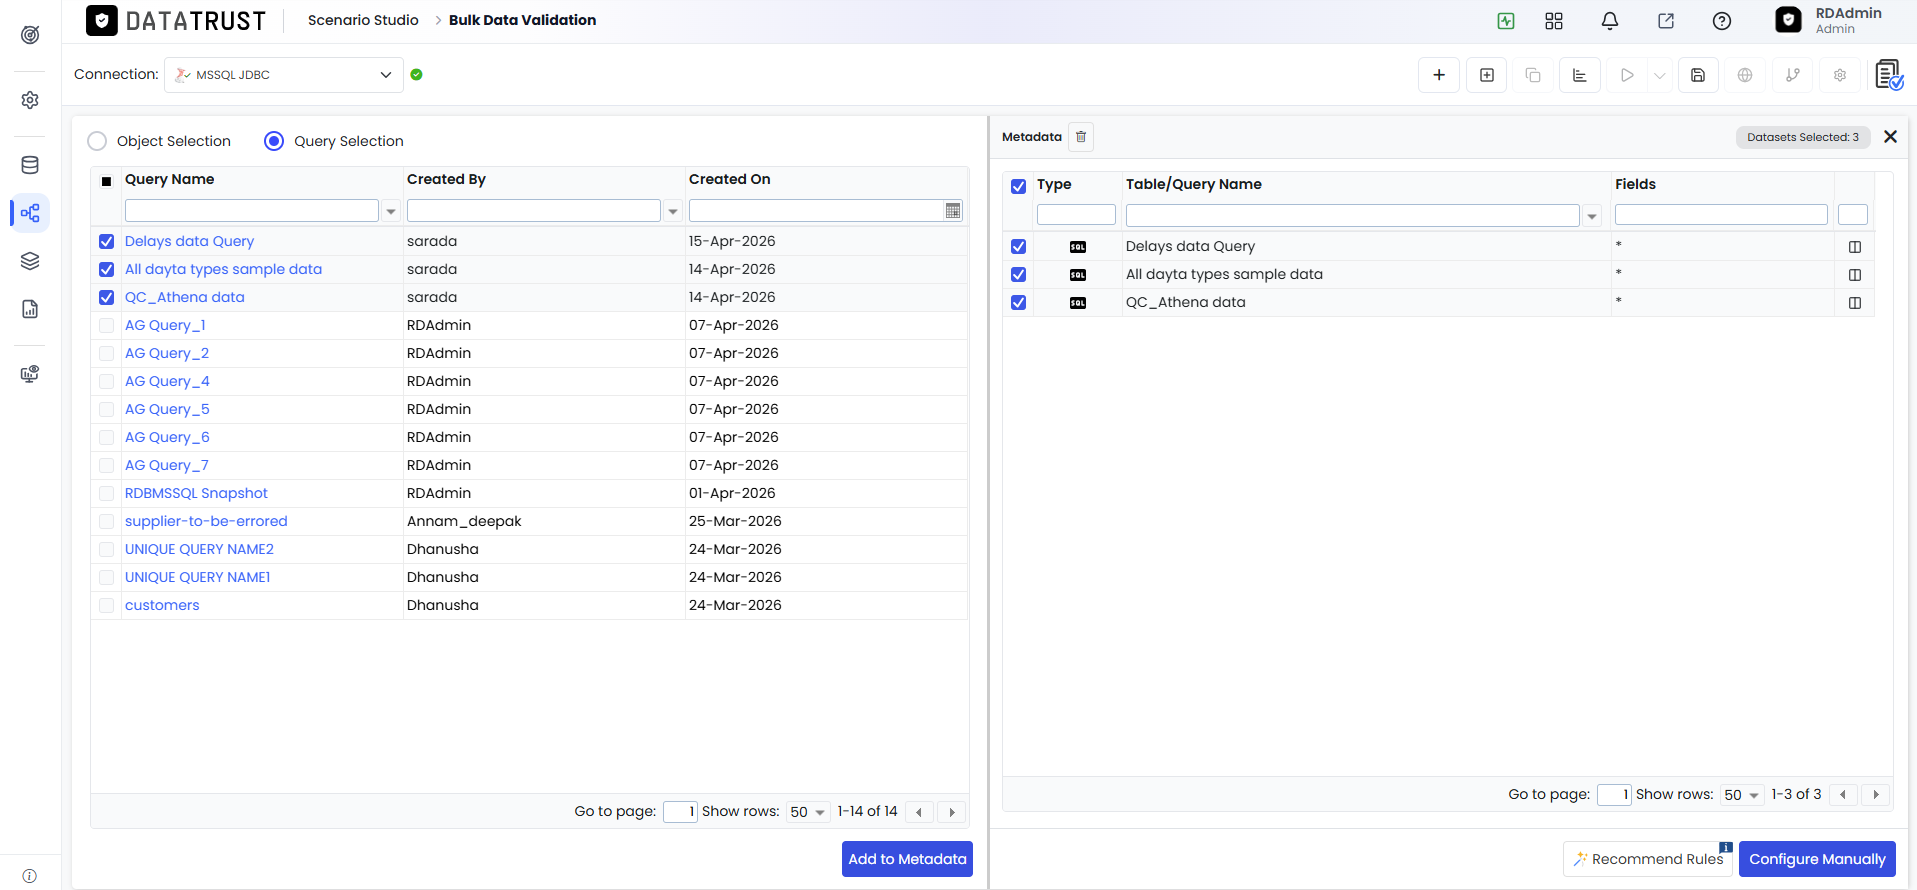The image size is (1917, 890).
Task: Close the Metadata panel
Action: (1890, 137)
